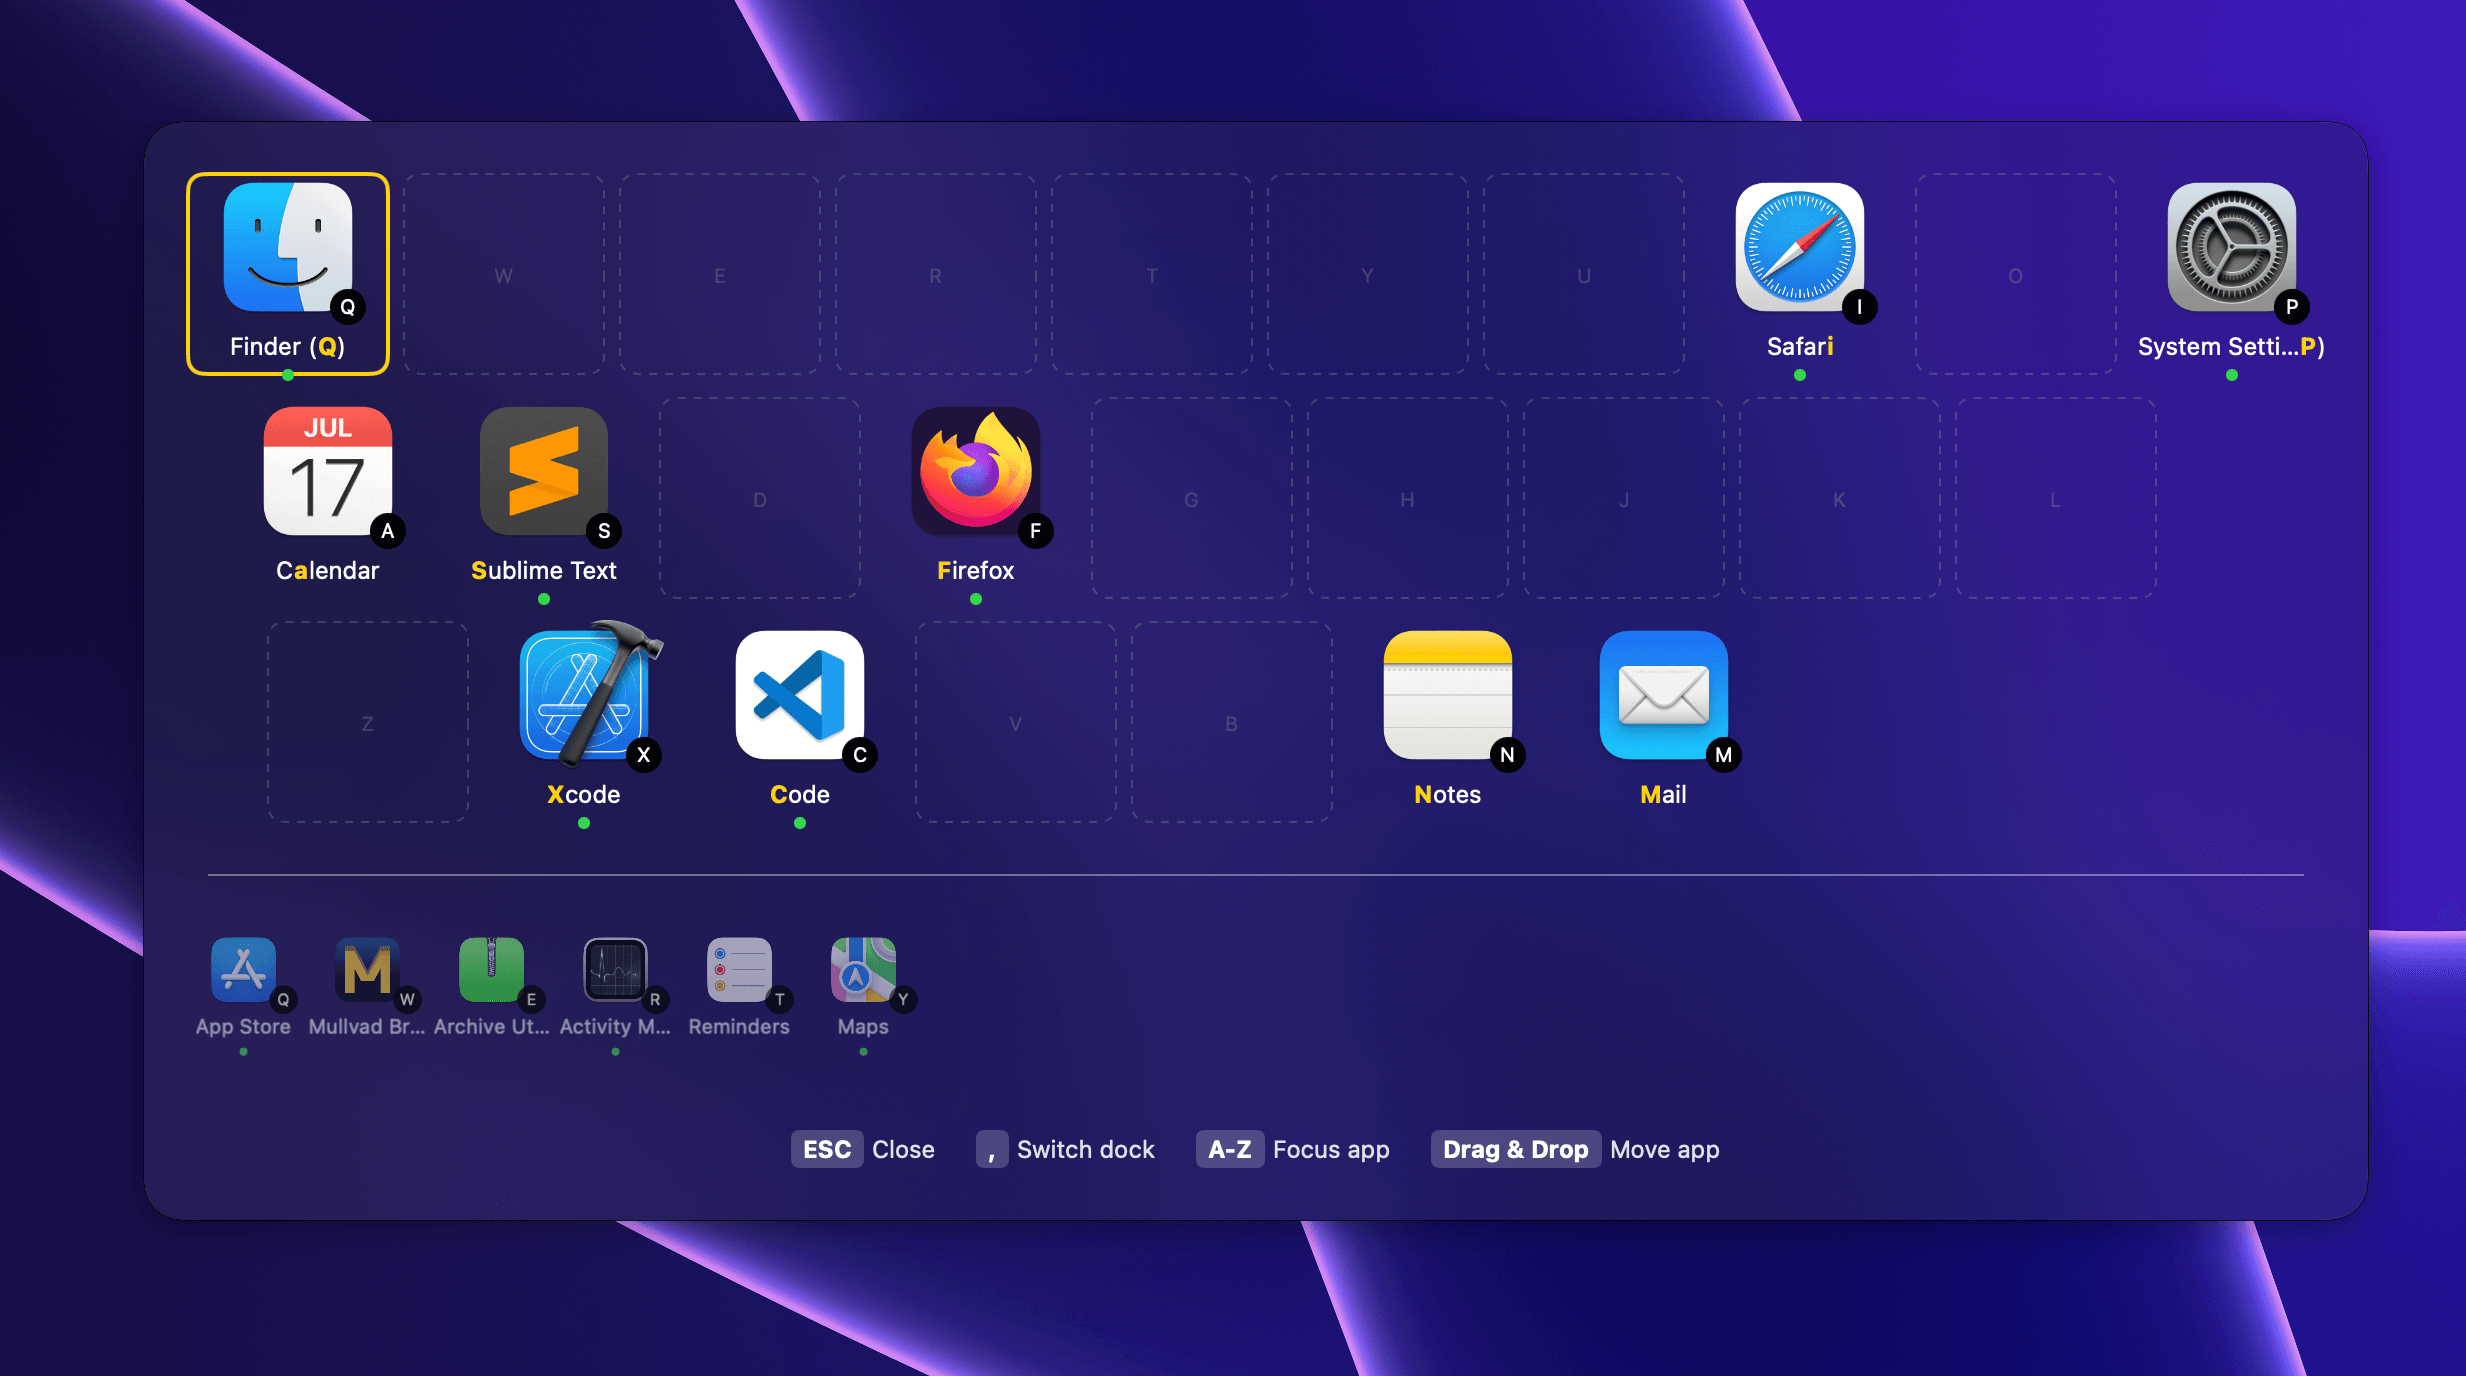Select the empty G key slot
The width and height of the screenshot is (2466, 1376).
tap(1192, 498)
